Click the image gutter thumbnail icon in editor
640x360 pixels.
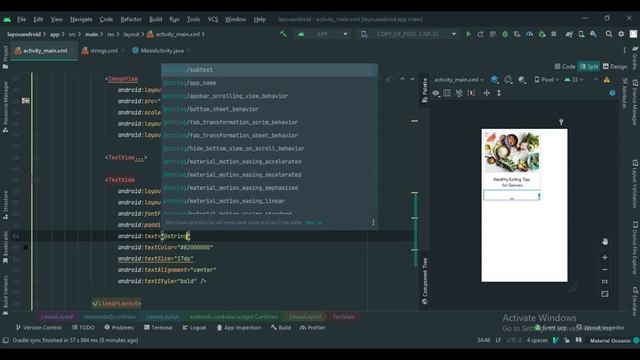pyautogui.click(x=26, y=100)
